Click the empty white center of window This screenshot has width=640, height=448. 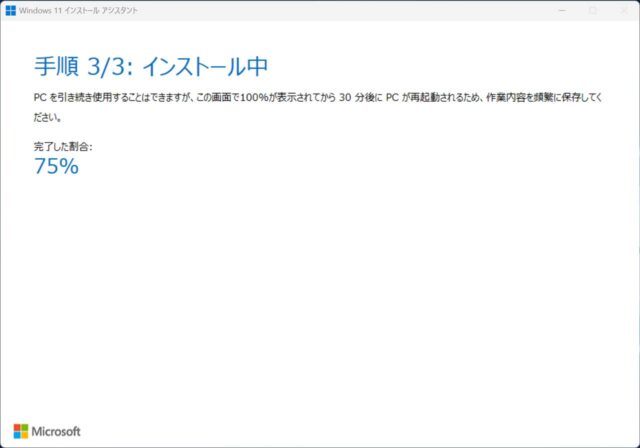tap(320, 290)
